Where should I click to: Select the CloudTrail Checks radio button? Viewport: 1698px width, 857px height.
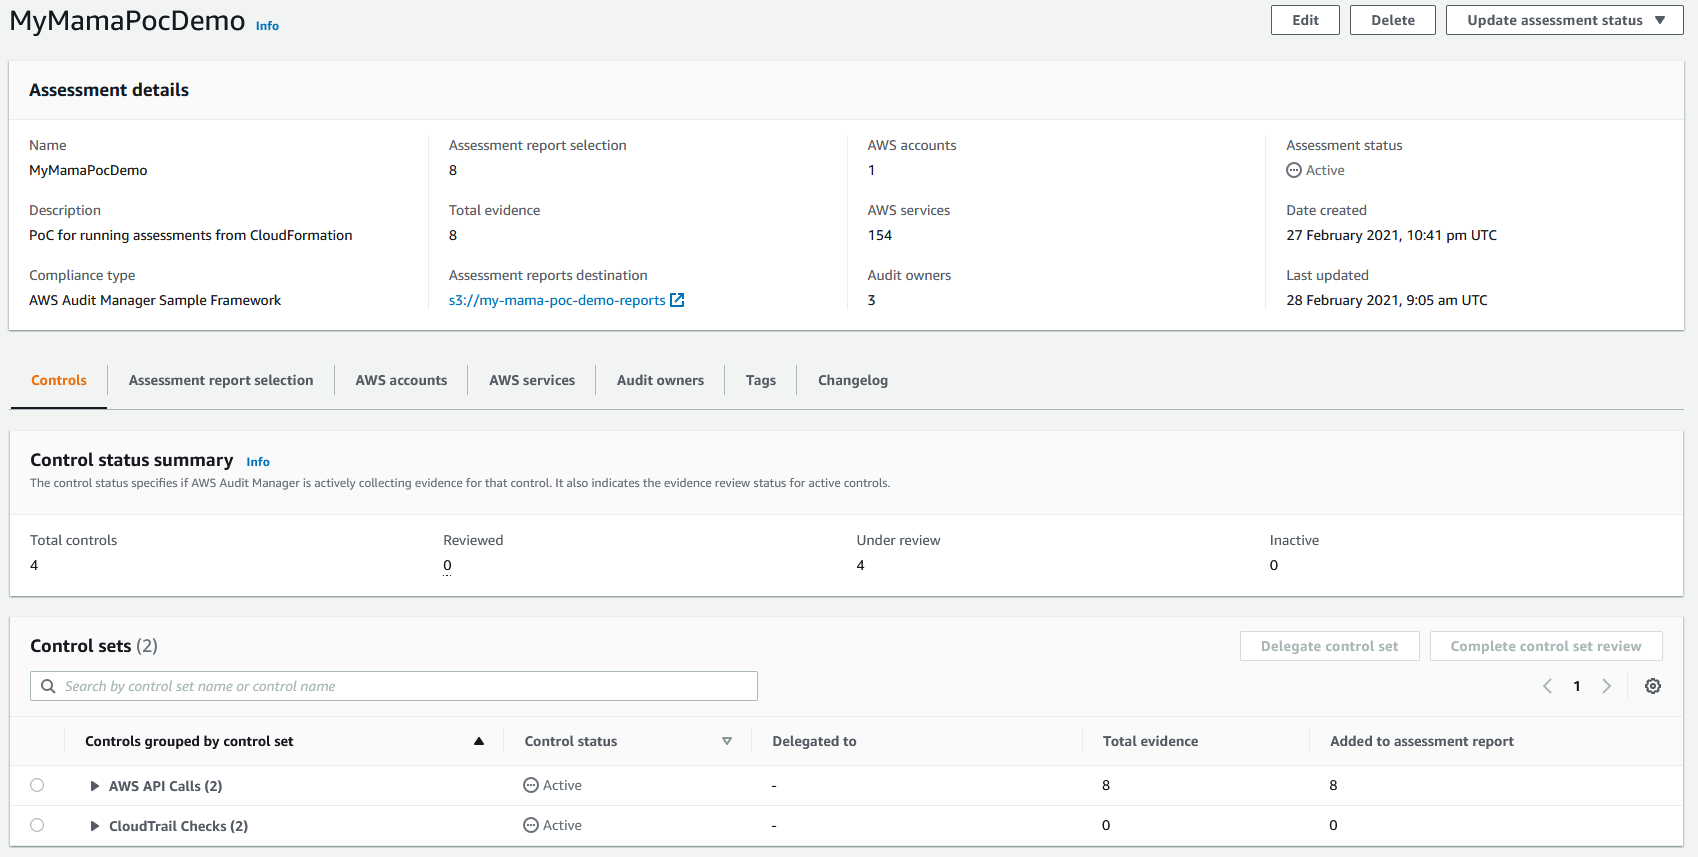37,825
